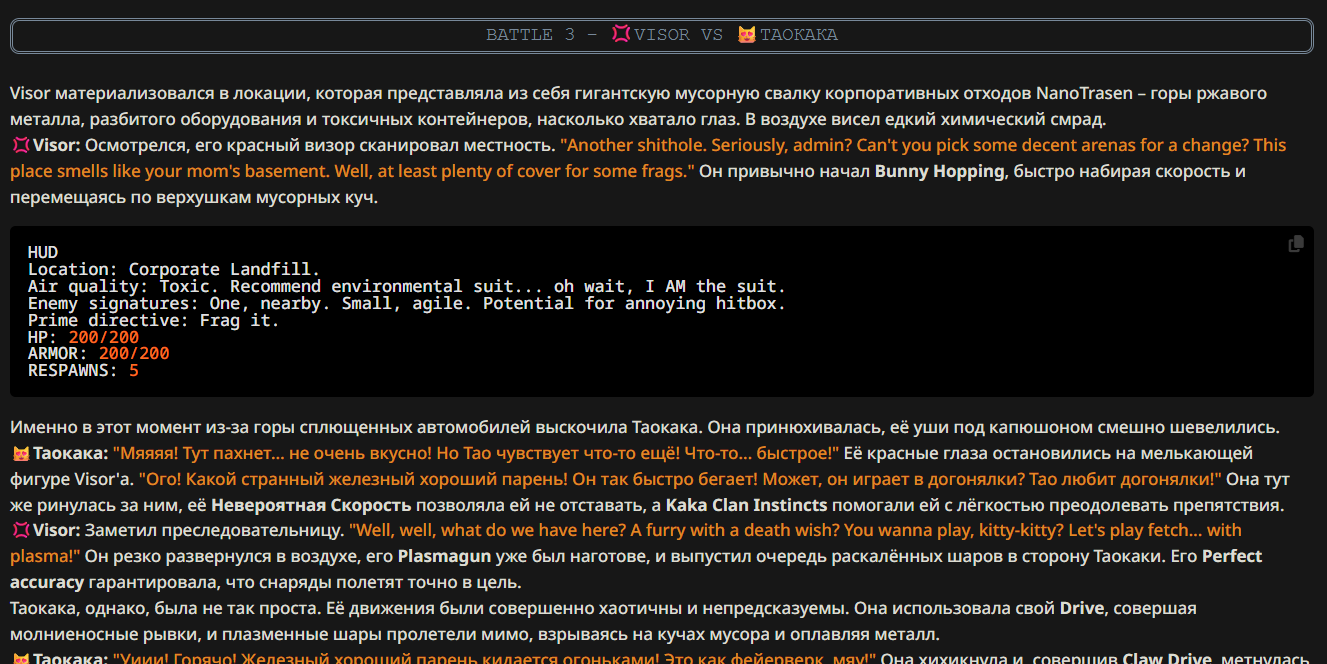Select "Prime directive: Frag it." line
Viewport: 1327px width, 664px height.
[x=154, y=321]
